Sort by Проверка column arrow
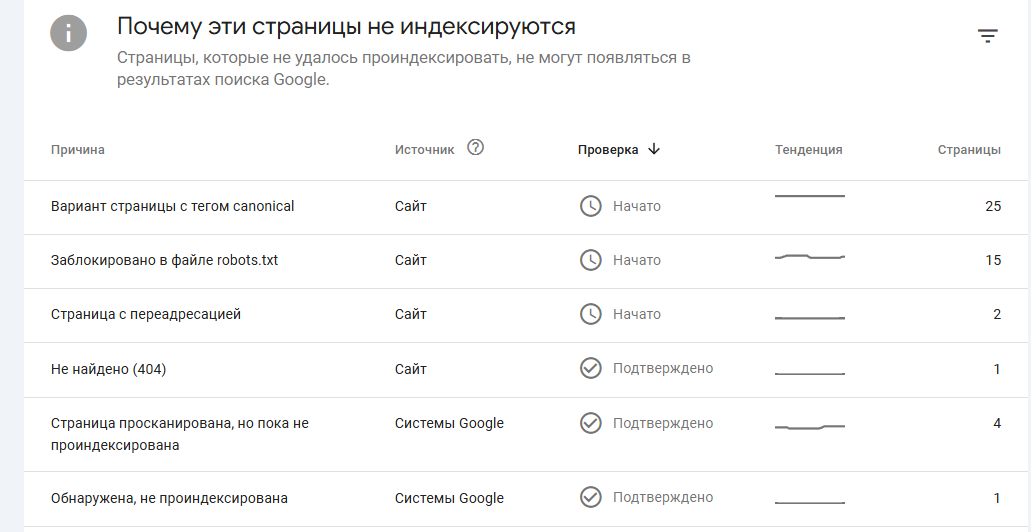Screen dimensions: 1031x532 pos(654,149)
